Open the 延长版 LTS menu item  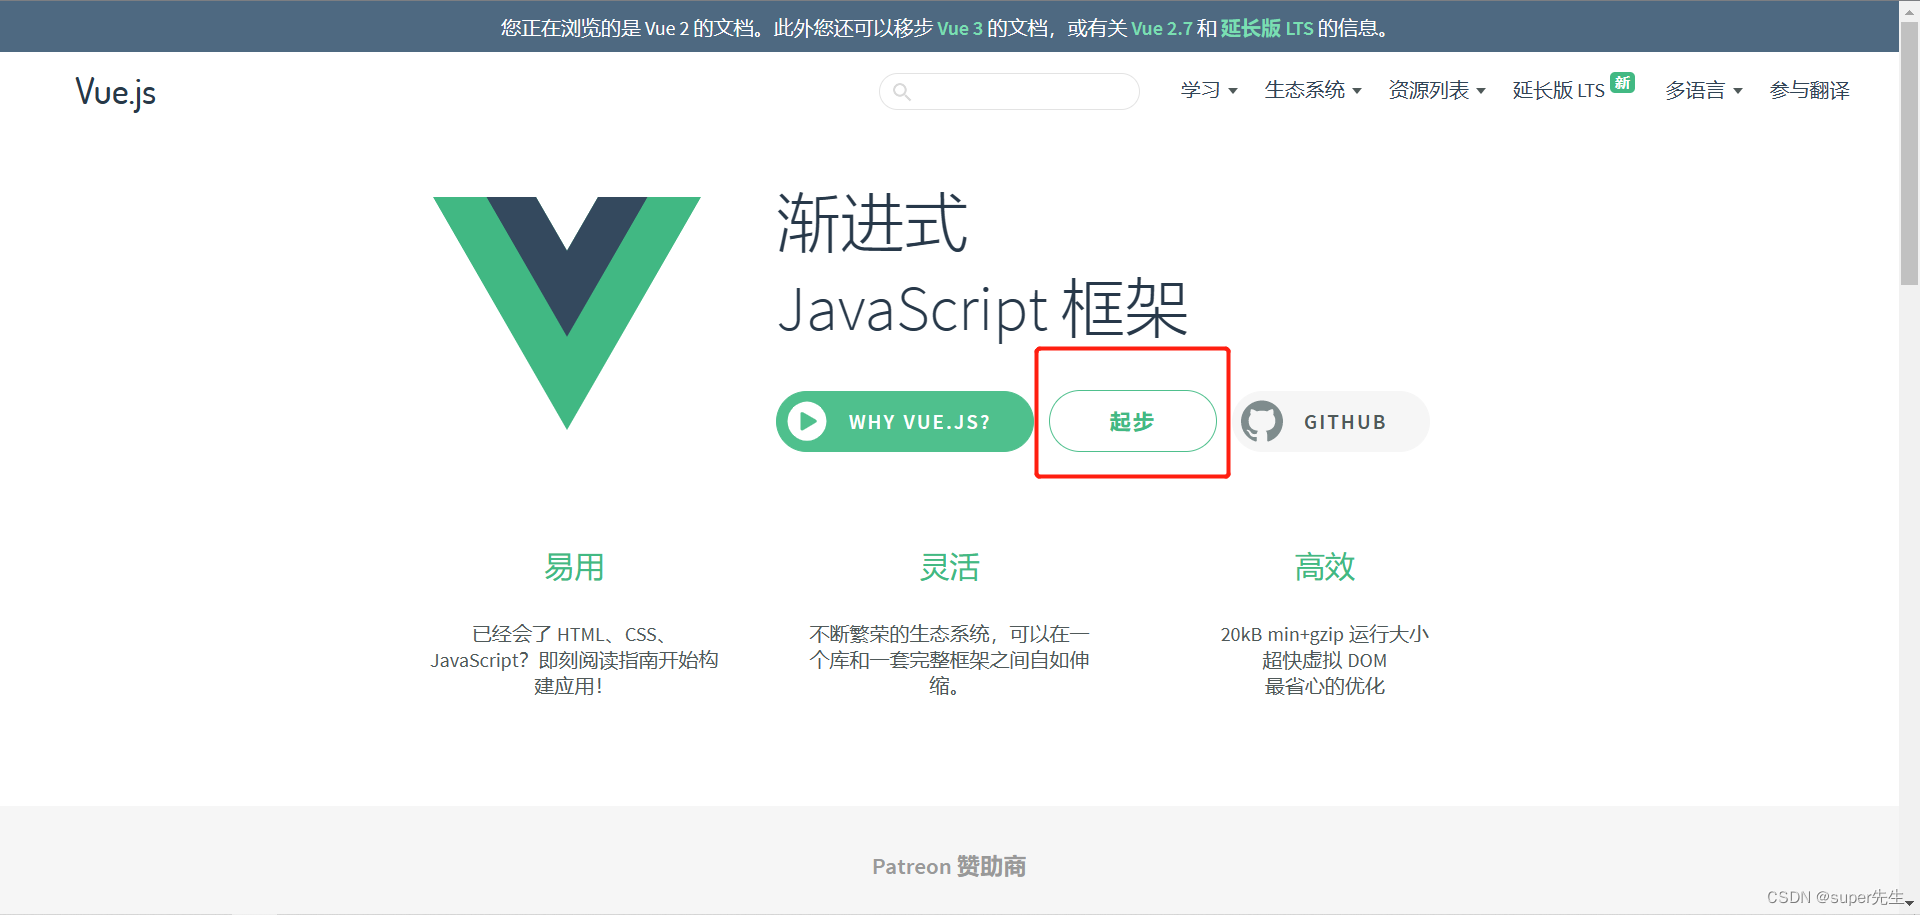pyautogui.click(x=1558, y=90)
